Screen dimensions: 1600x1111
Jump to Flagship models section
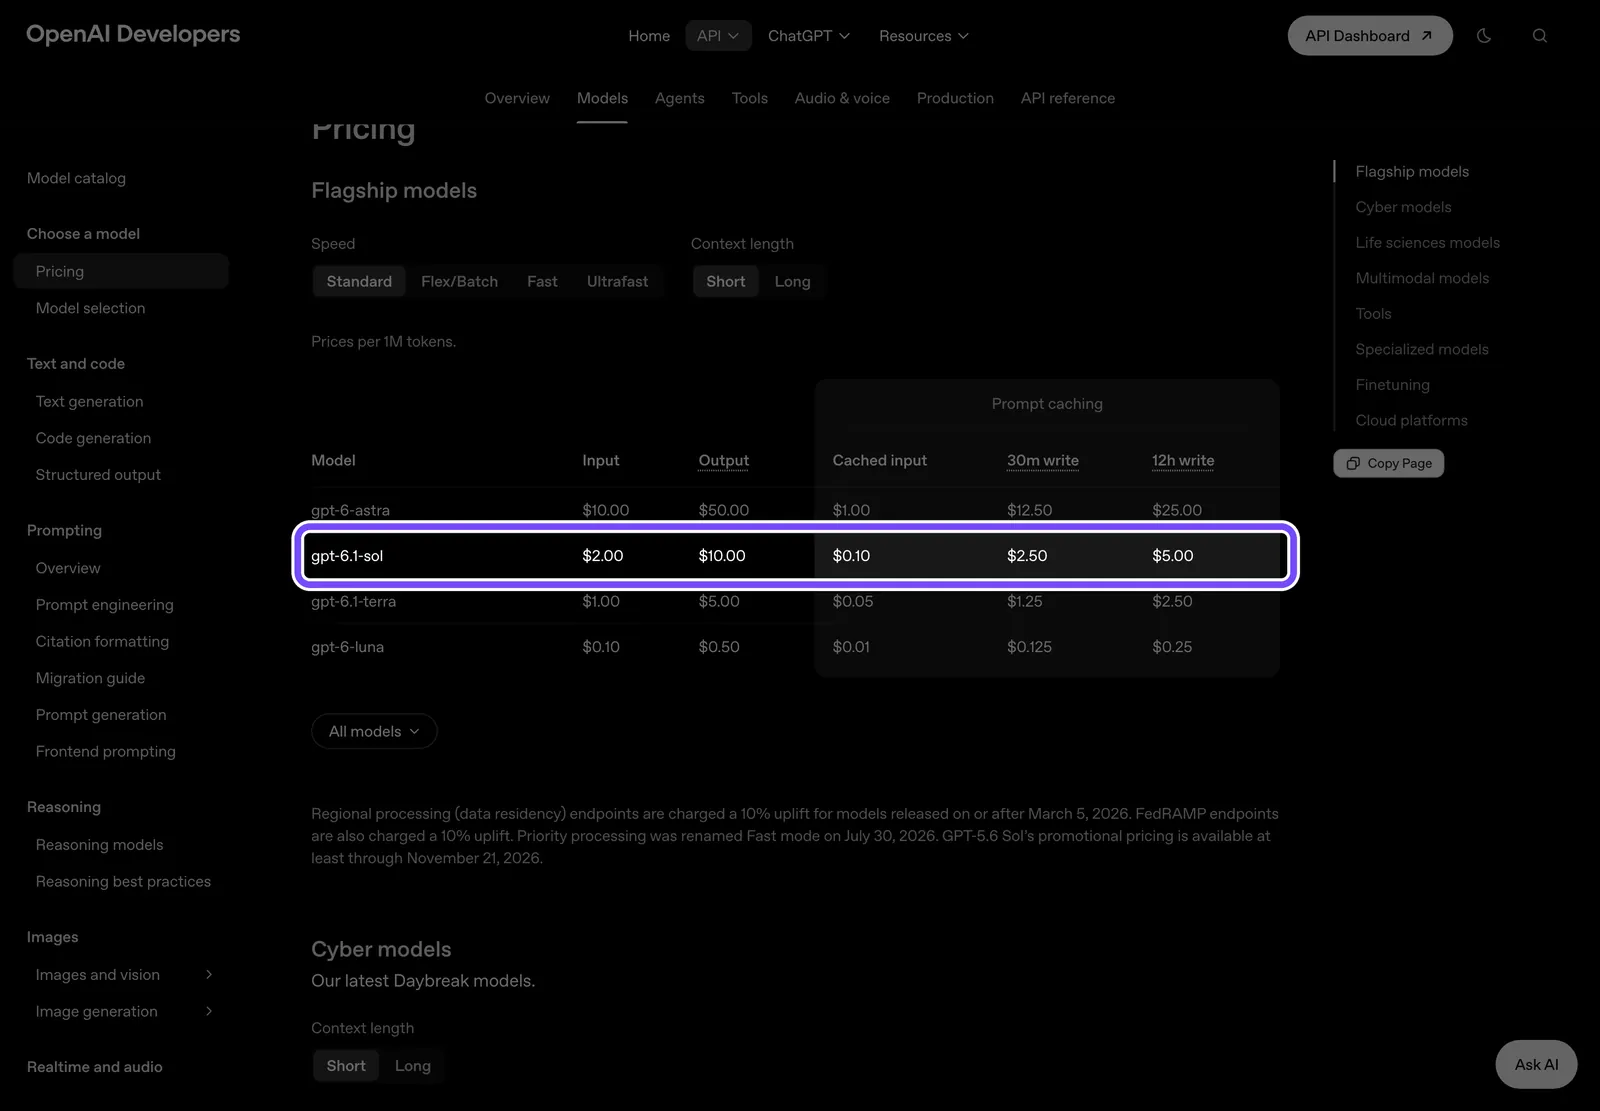pyautogui.click(x=1412, y=172)
